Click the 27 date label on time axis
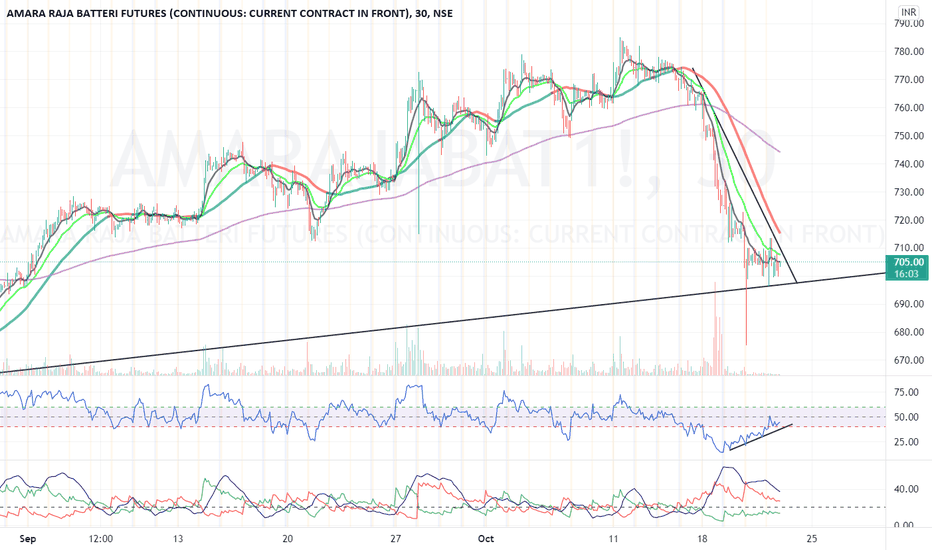The width and height of the screenshot is (932, 550). 396,539
